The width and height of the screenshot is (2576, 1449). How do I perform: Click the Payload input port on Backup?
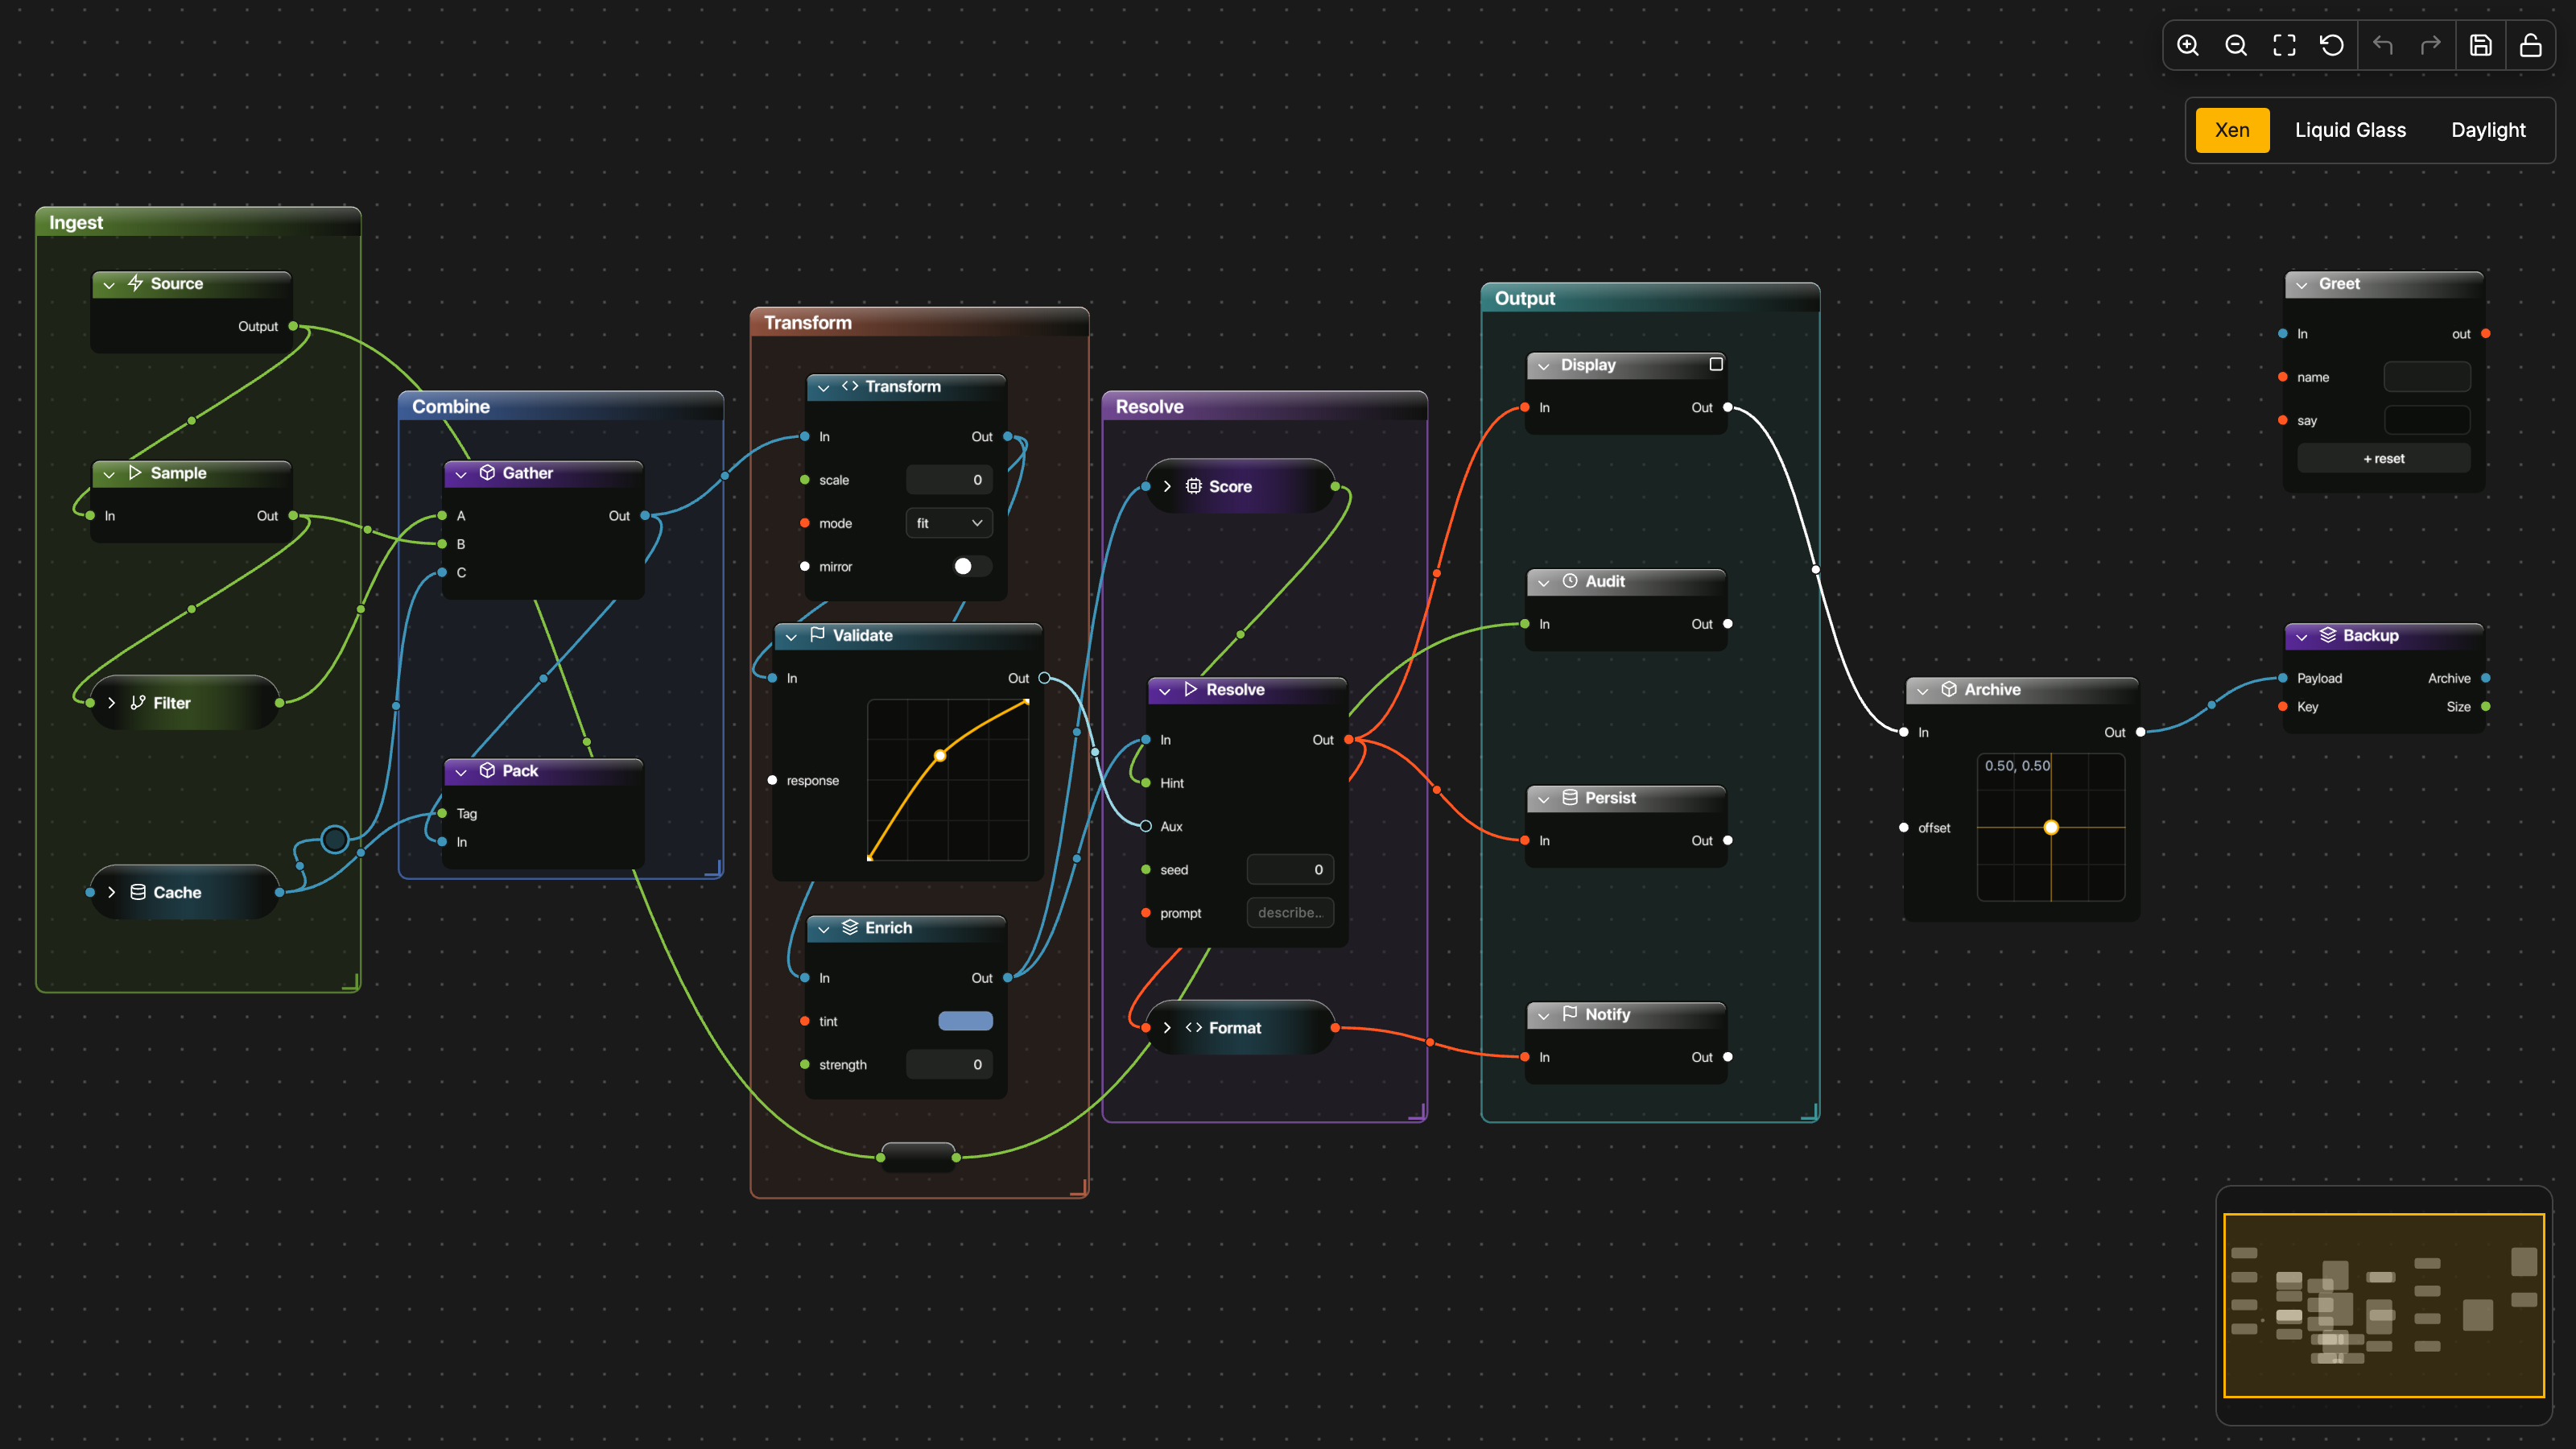pos(2283,678)
